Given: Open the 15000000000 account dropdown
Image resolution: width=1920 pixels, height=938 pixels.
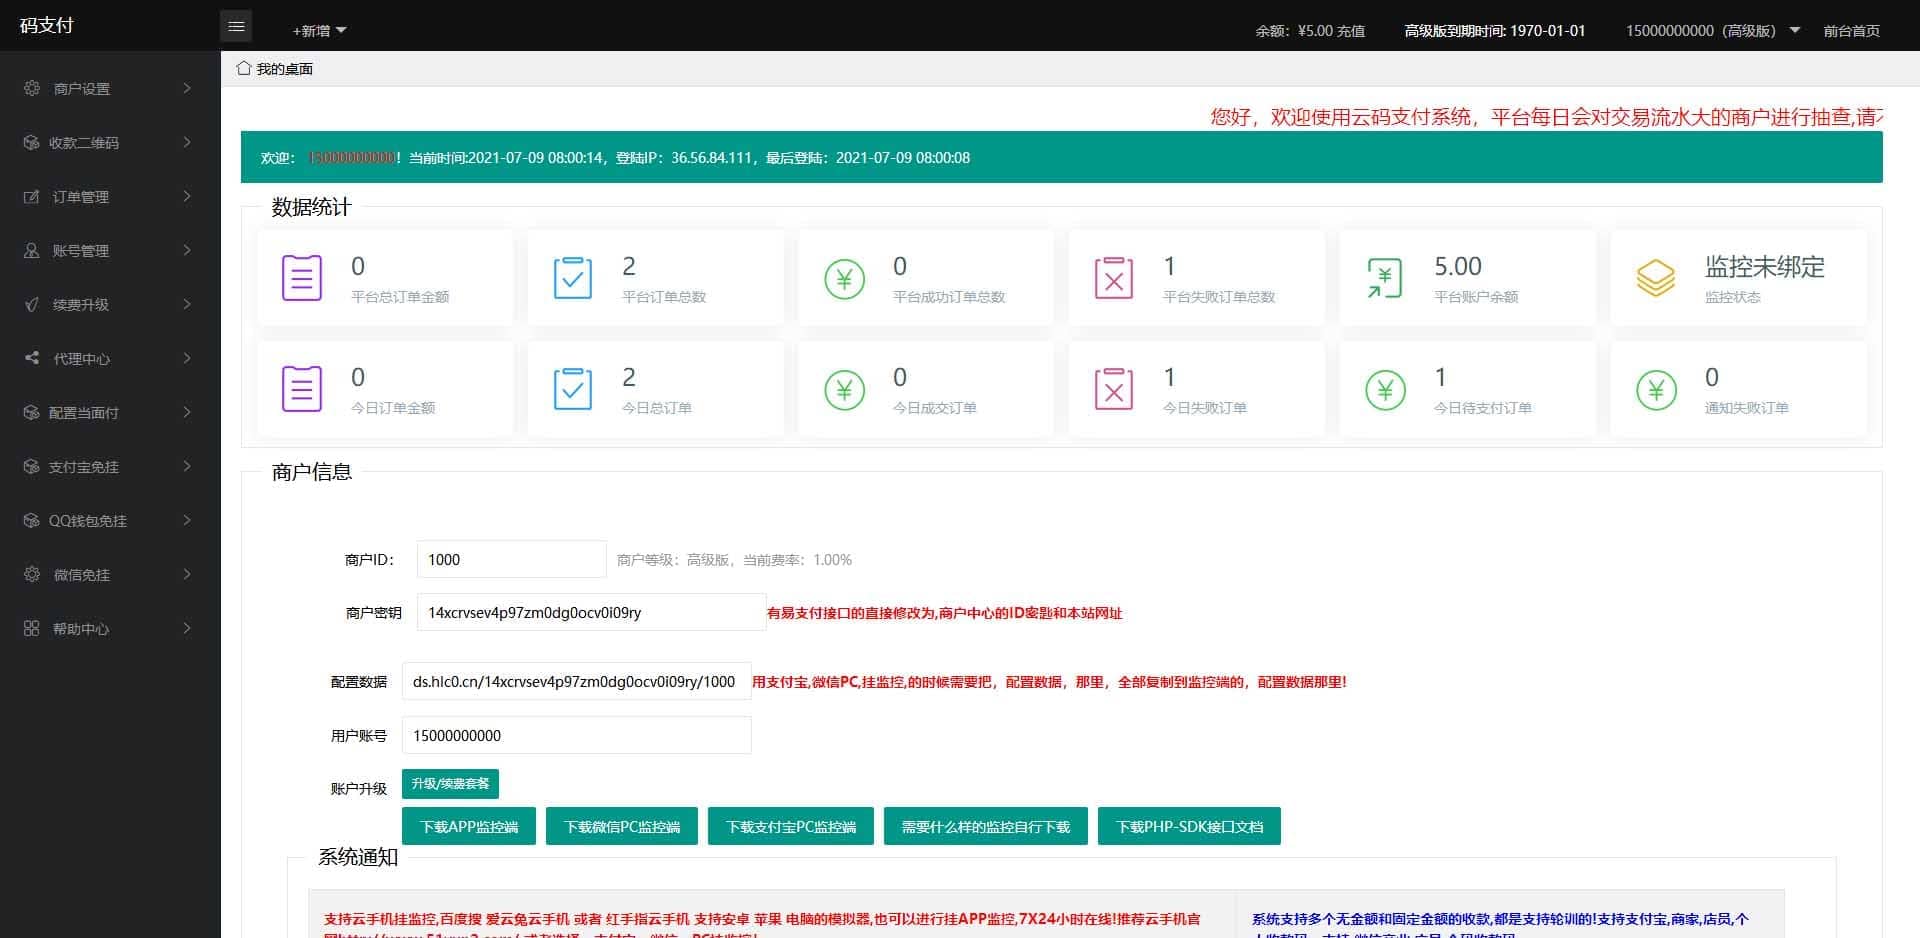Looking at the screenshot, I should pyautogui.click(x=1711, y=31).
